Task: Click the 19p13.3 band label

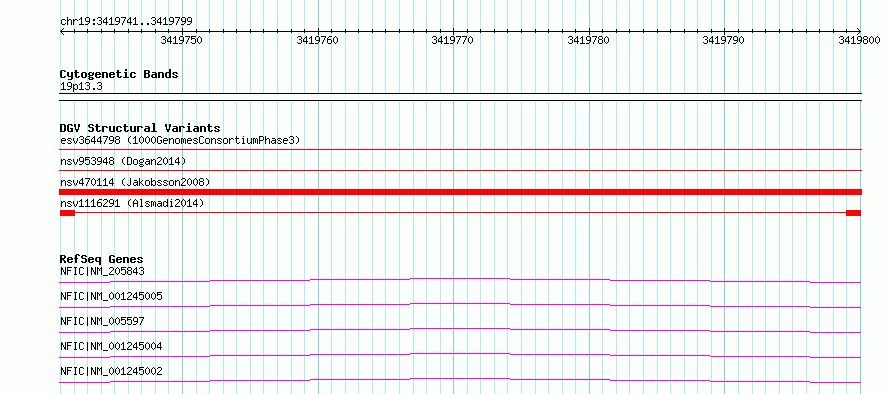Action: 81,87
